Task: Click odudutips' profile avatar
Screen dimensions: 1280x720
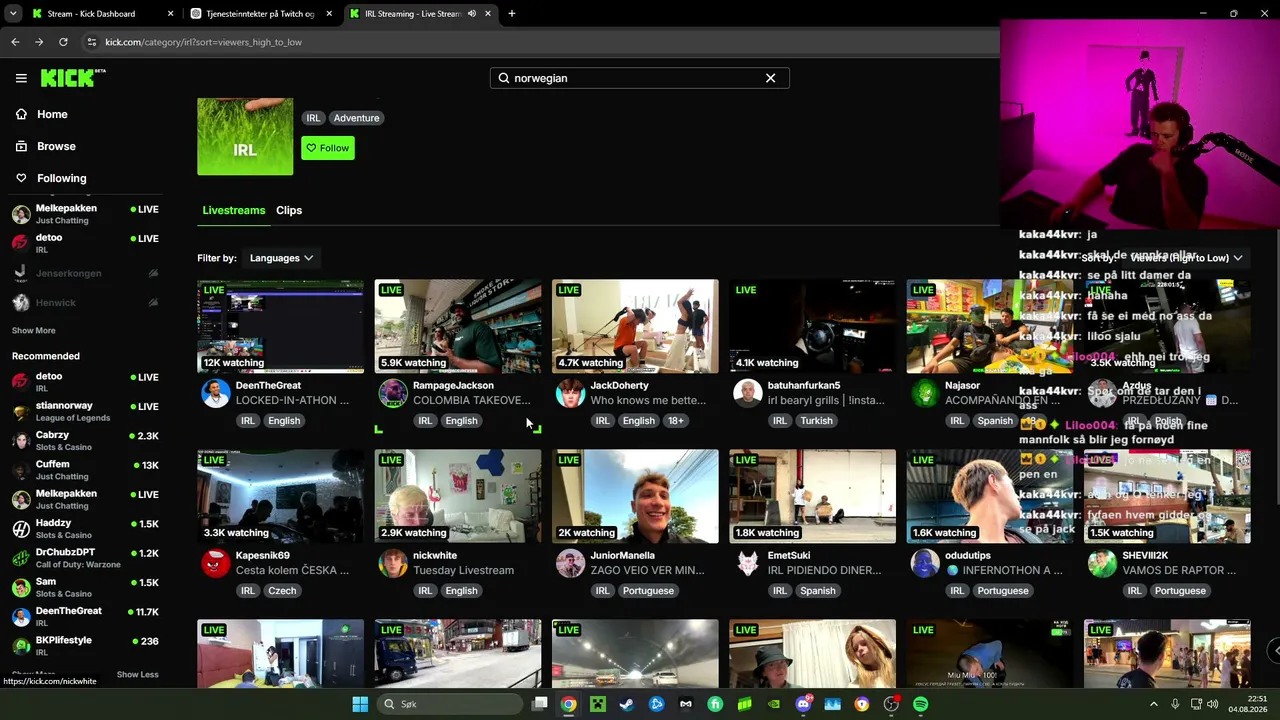Action: (925, 563)
